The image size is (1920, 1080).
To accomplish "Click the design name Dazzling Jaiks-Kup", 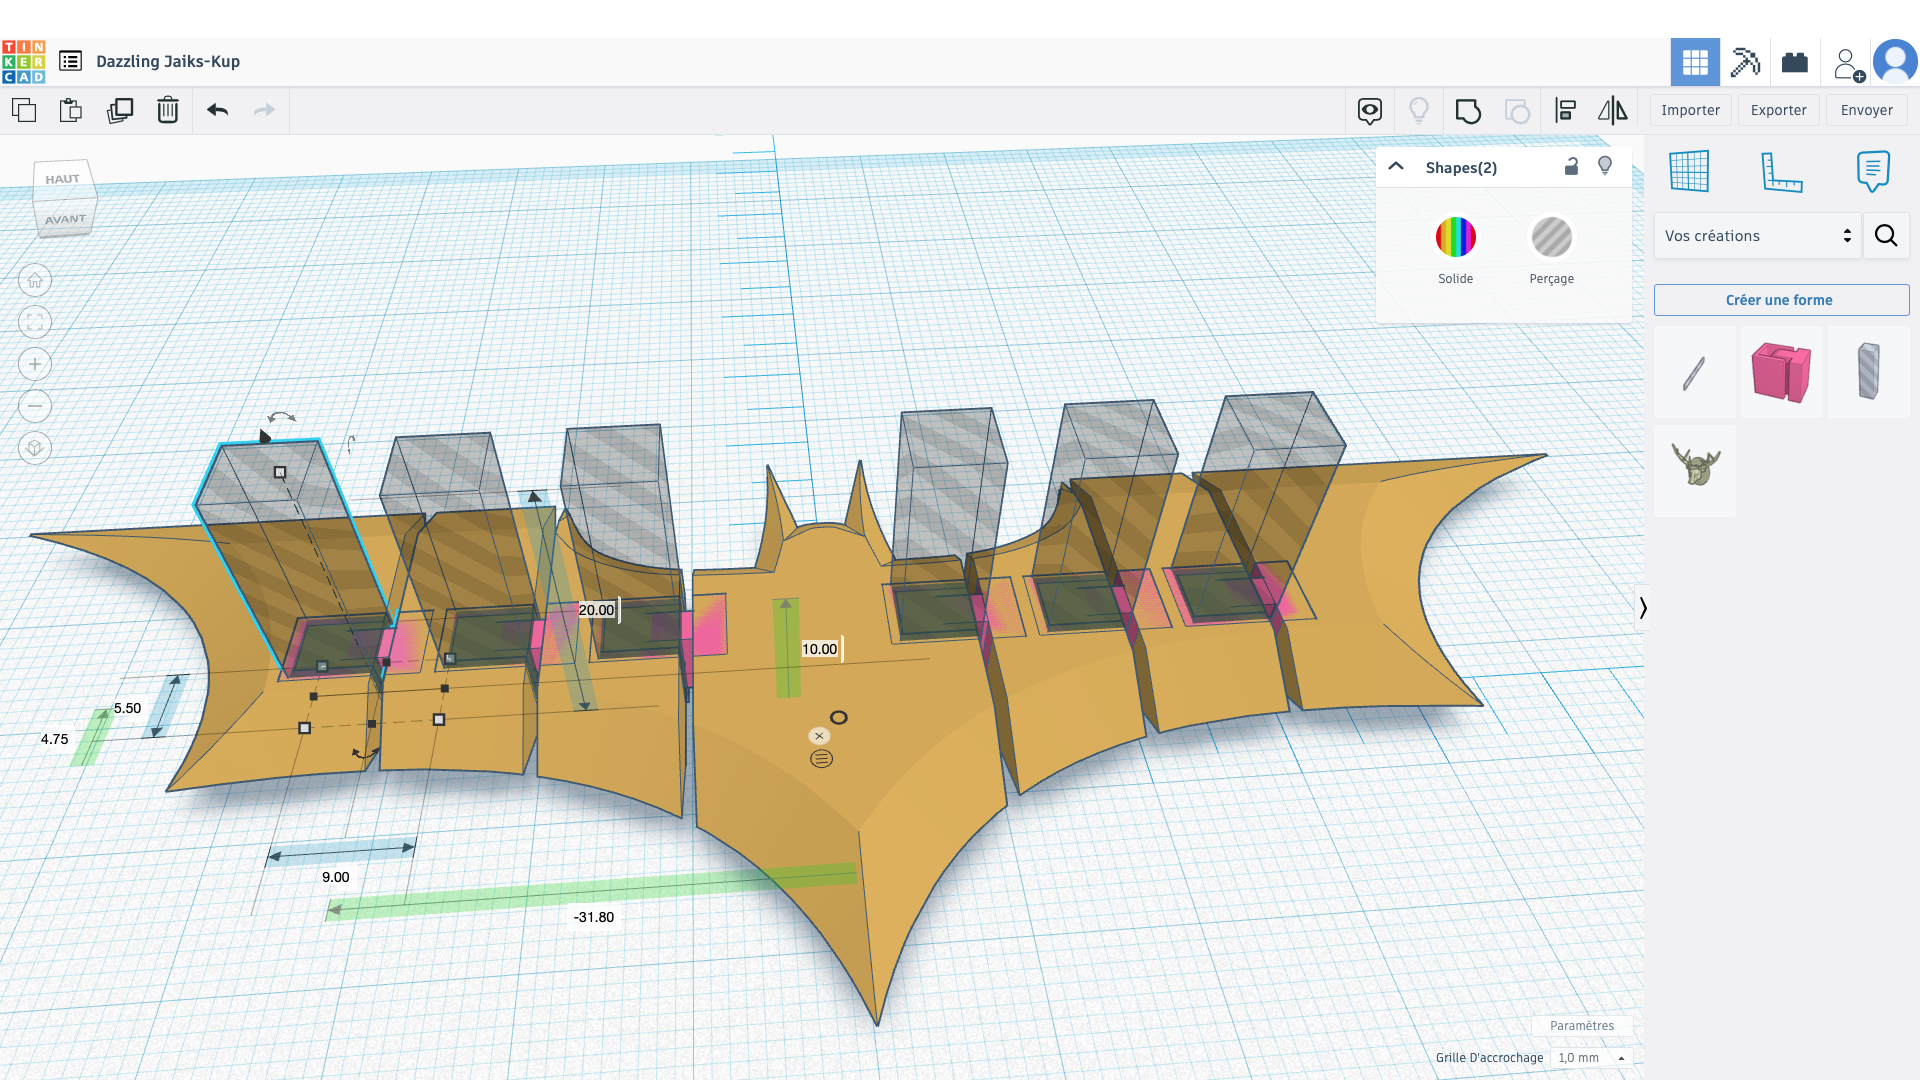I will click(168, 61).
